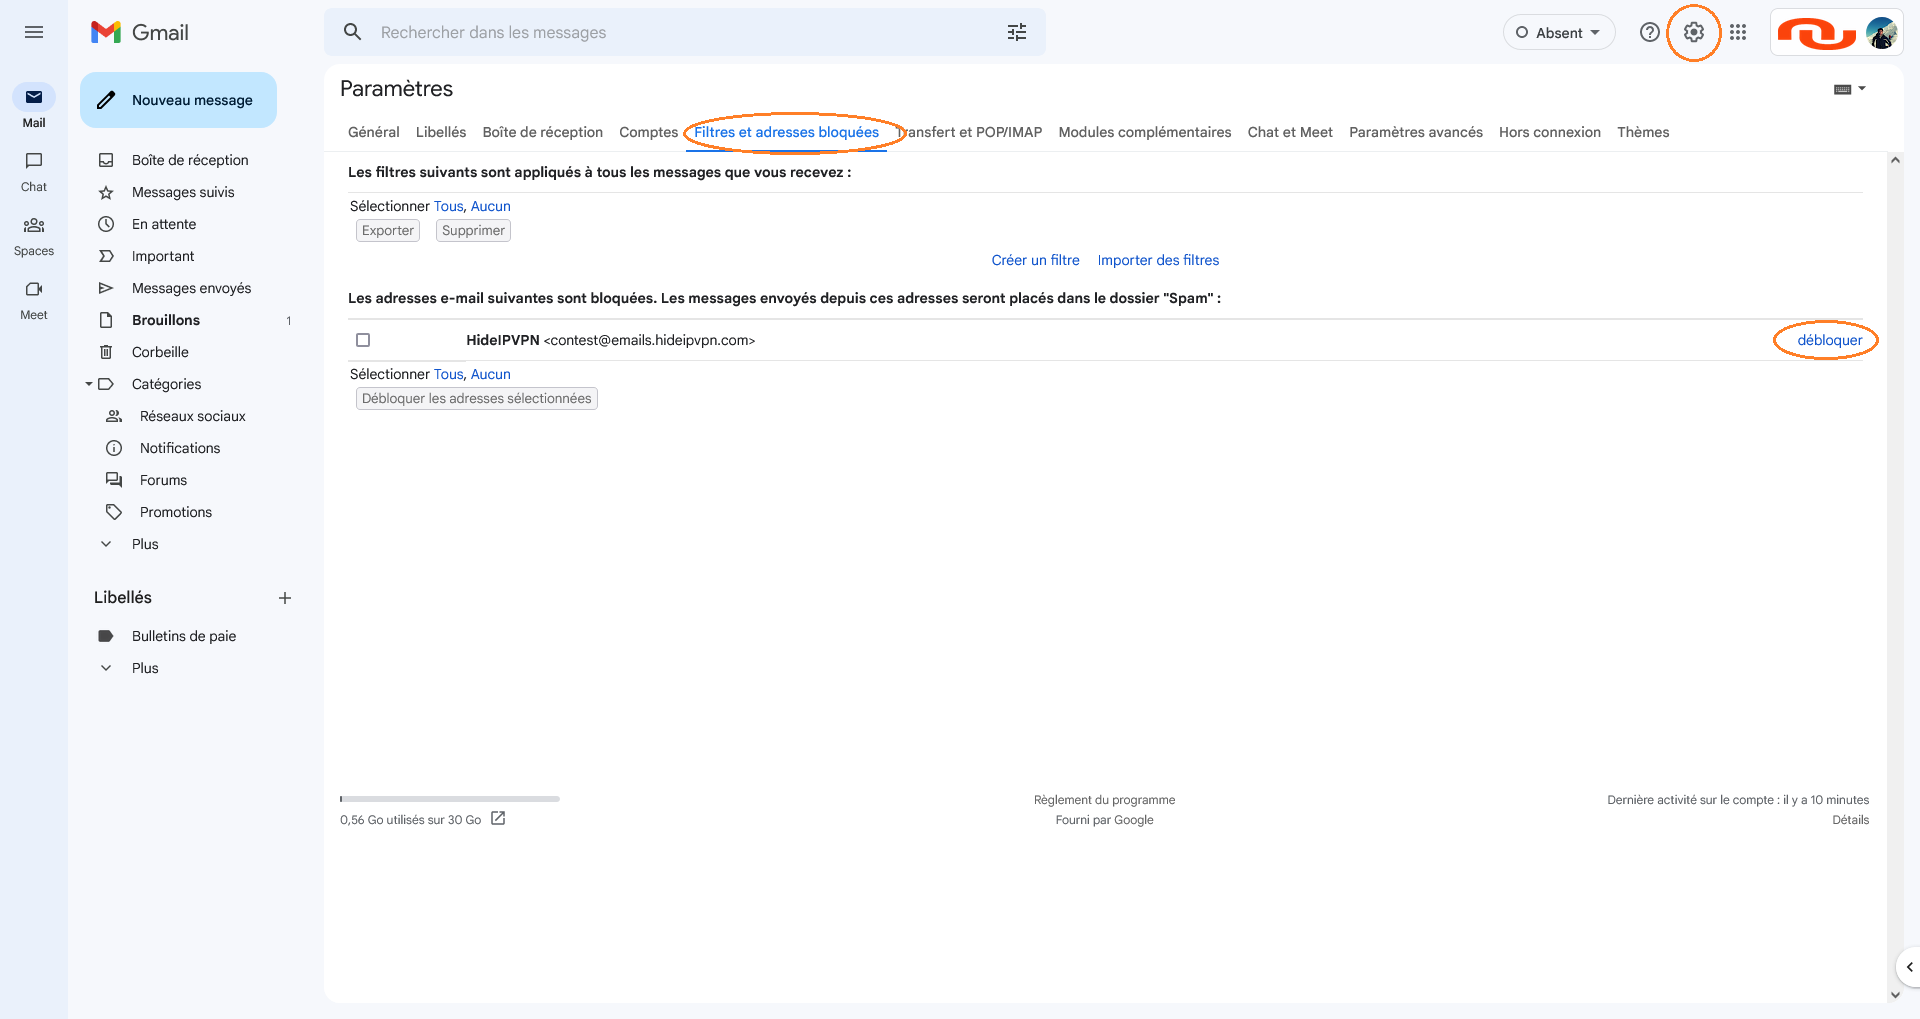Switch to Chat et Meet tab

point(1290,132)
